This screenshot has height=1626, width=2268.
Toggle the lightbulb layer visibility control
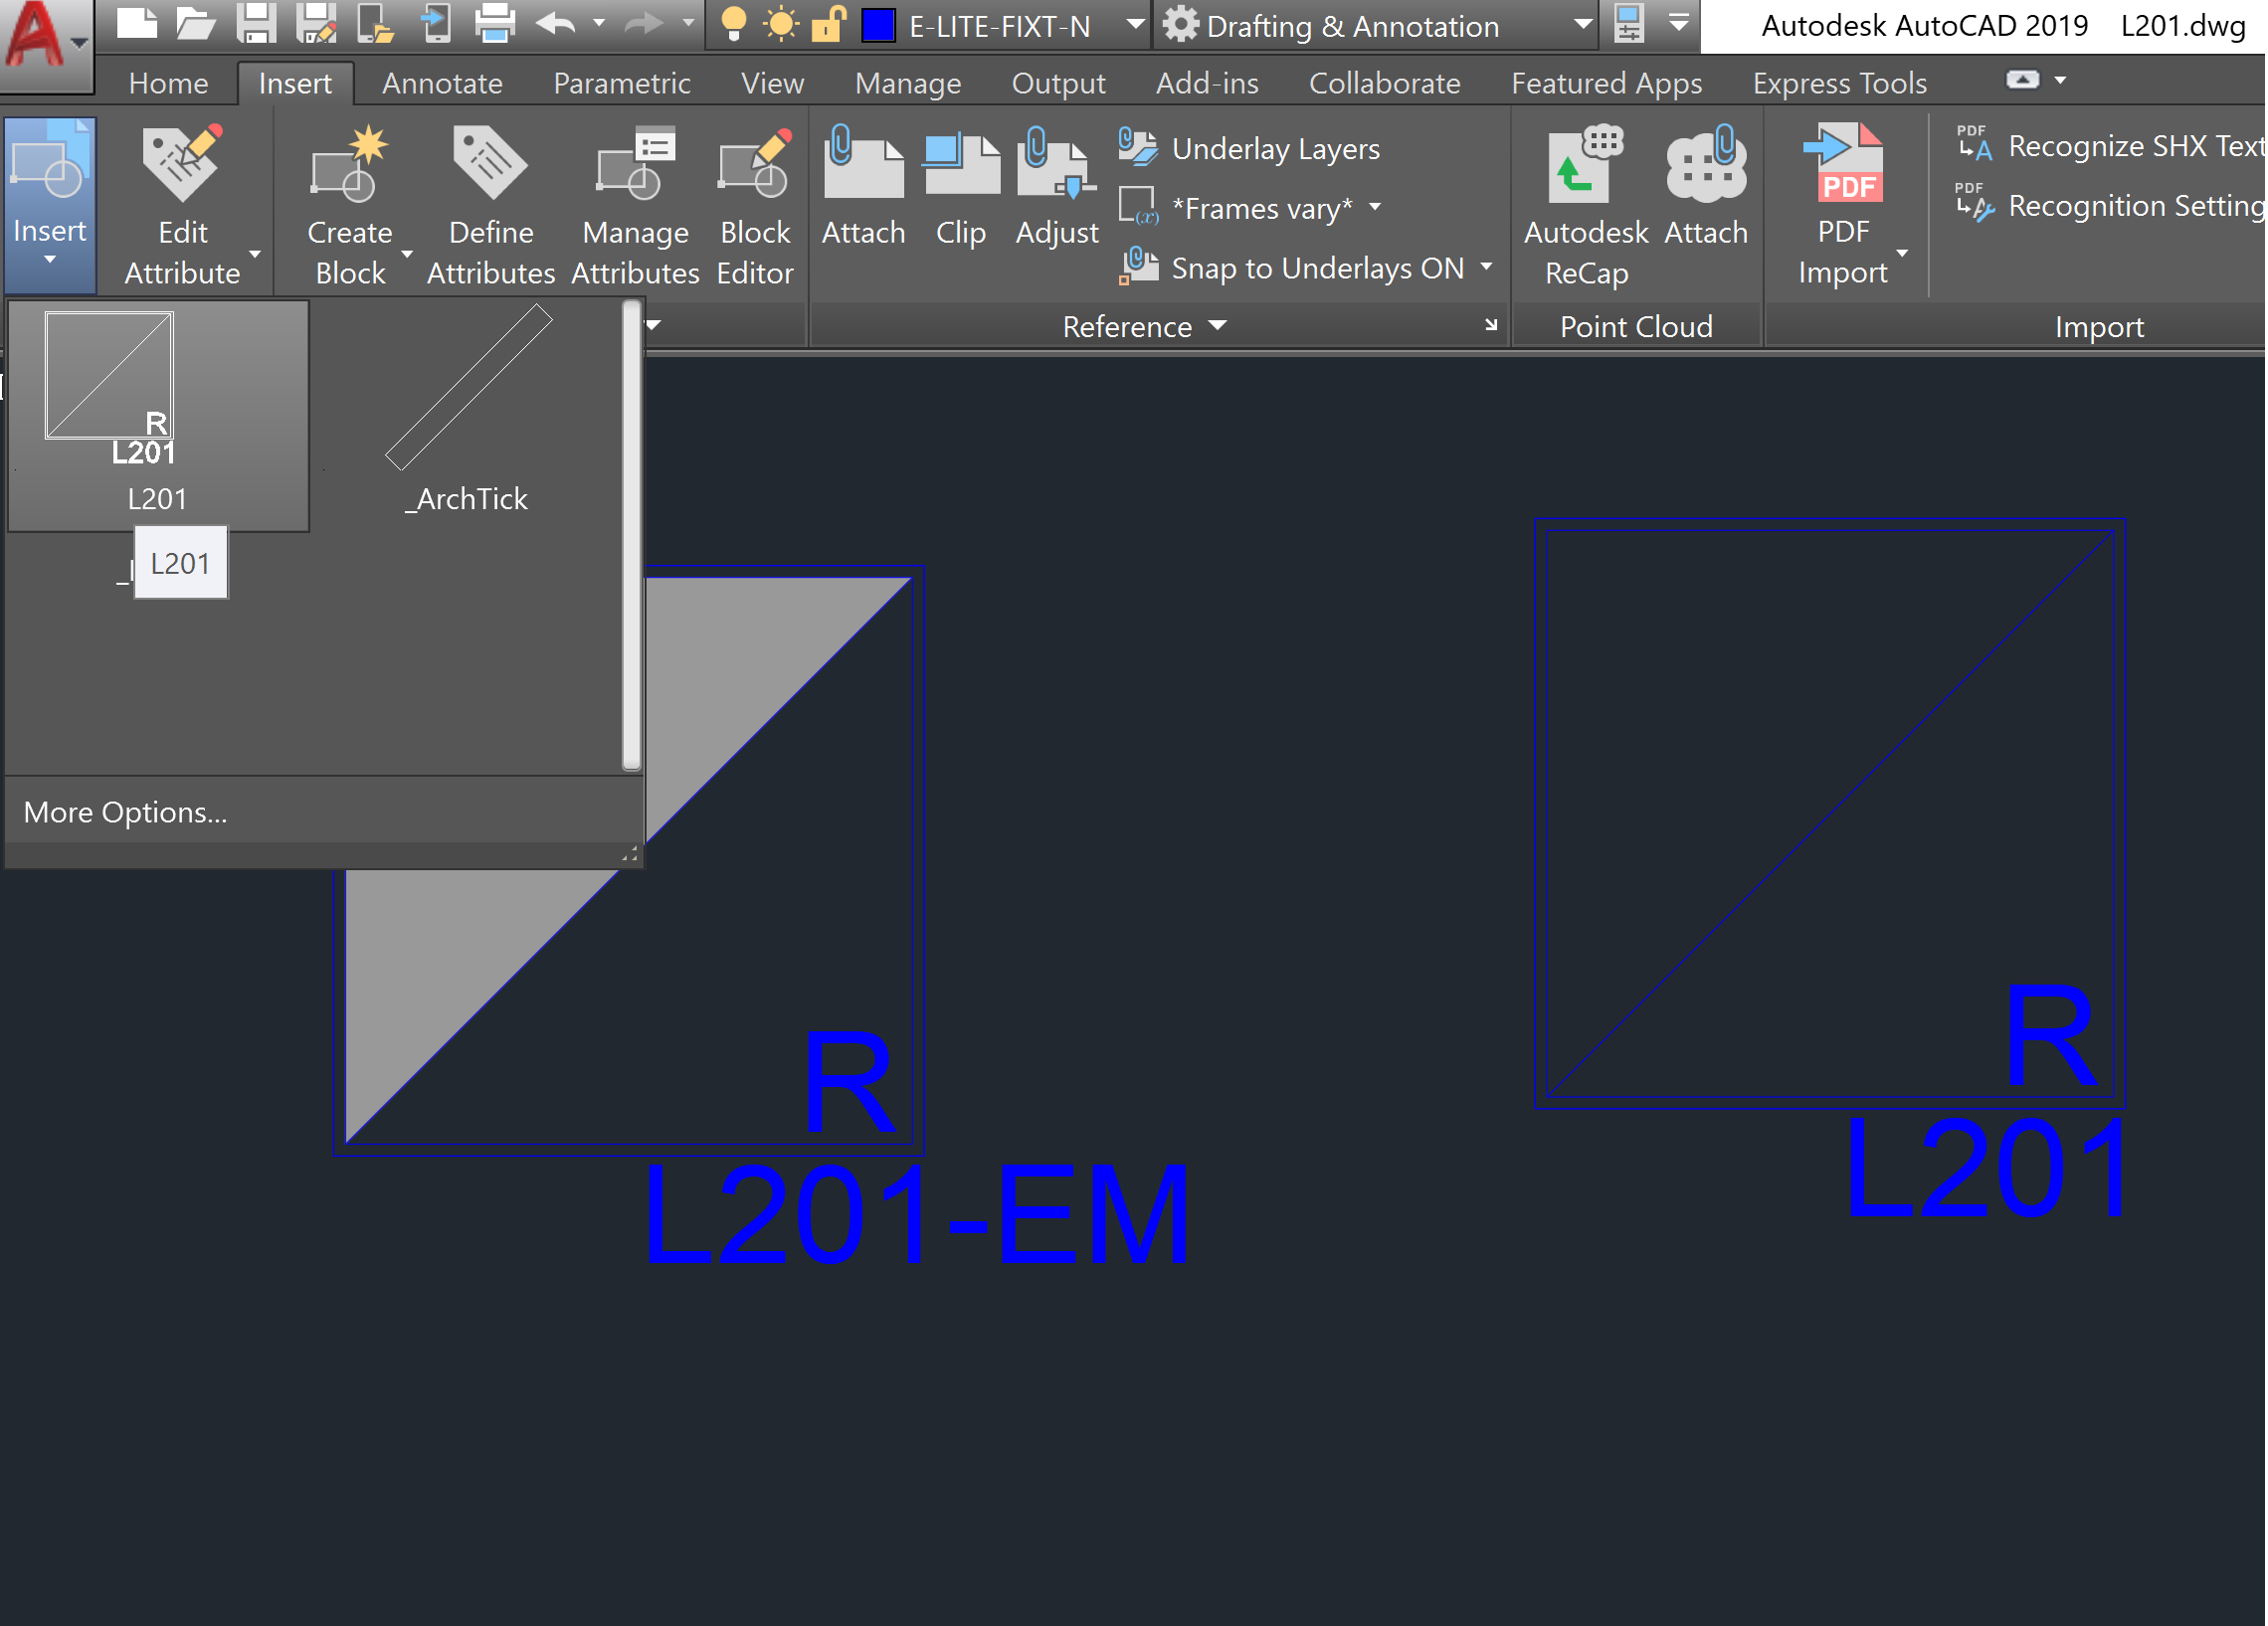[733, 25]
